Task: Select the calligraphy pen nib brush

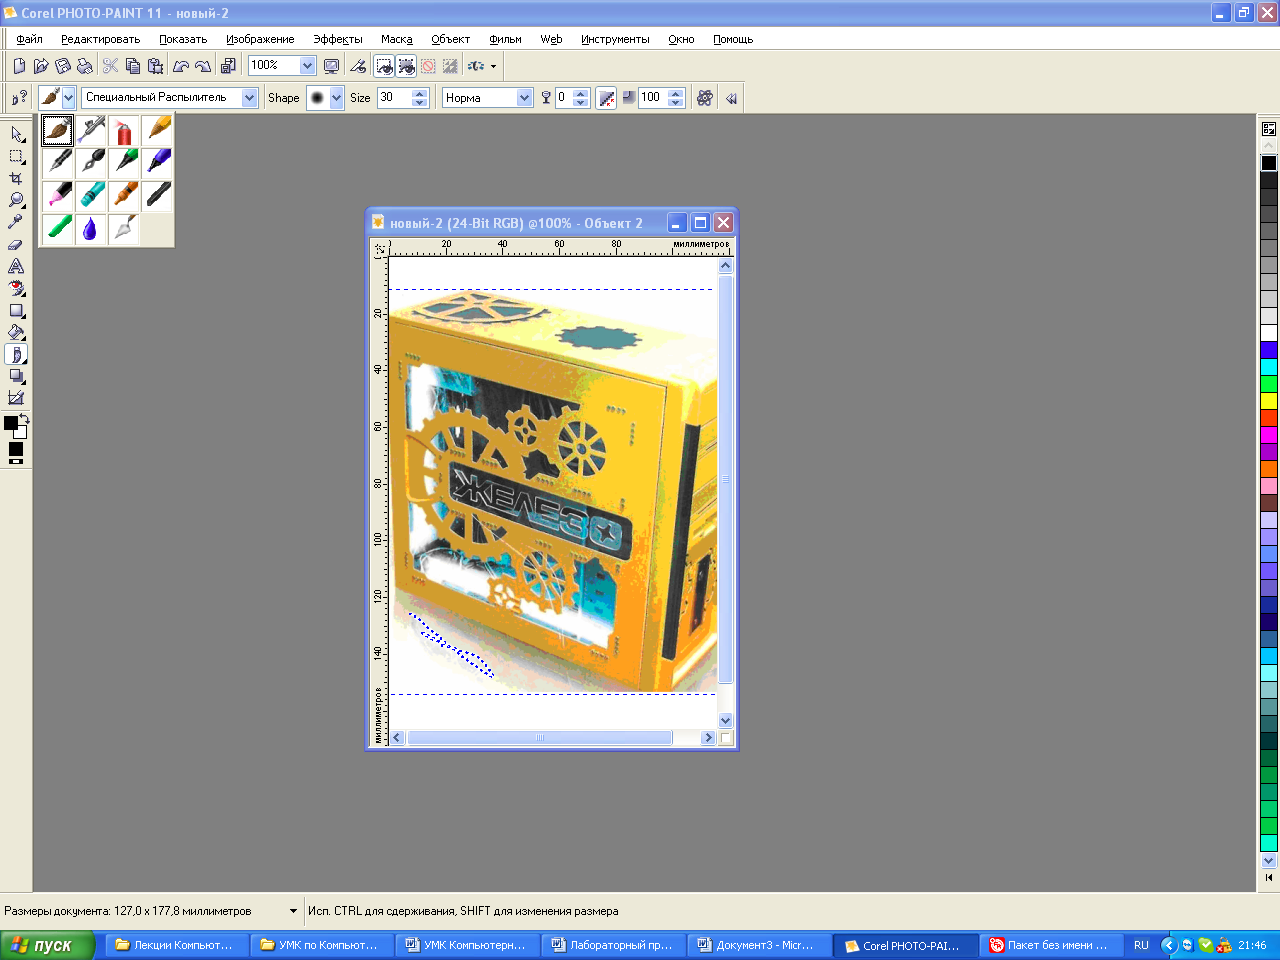Action: [91, 163]
